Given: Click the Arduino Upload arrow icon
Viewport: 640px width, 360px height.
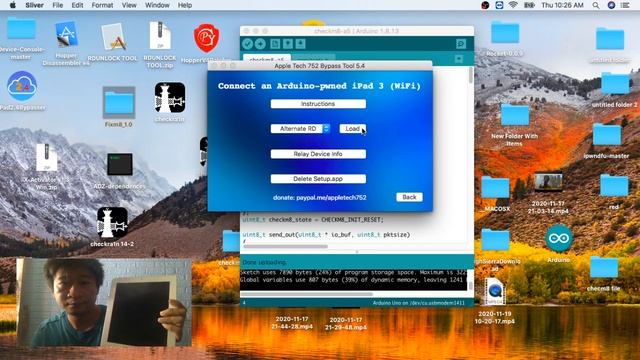Looking at the screenshot, I should (260, 44).
